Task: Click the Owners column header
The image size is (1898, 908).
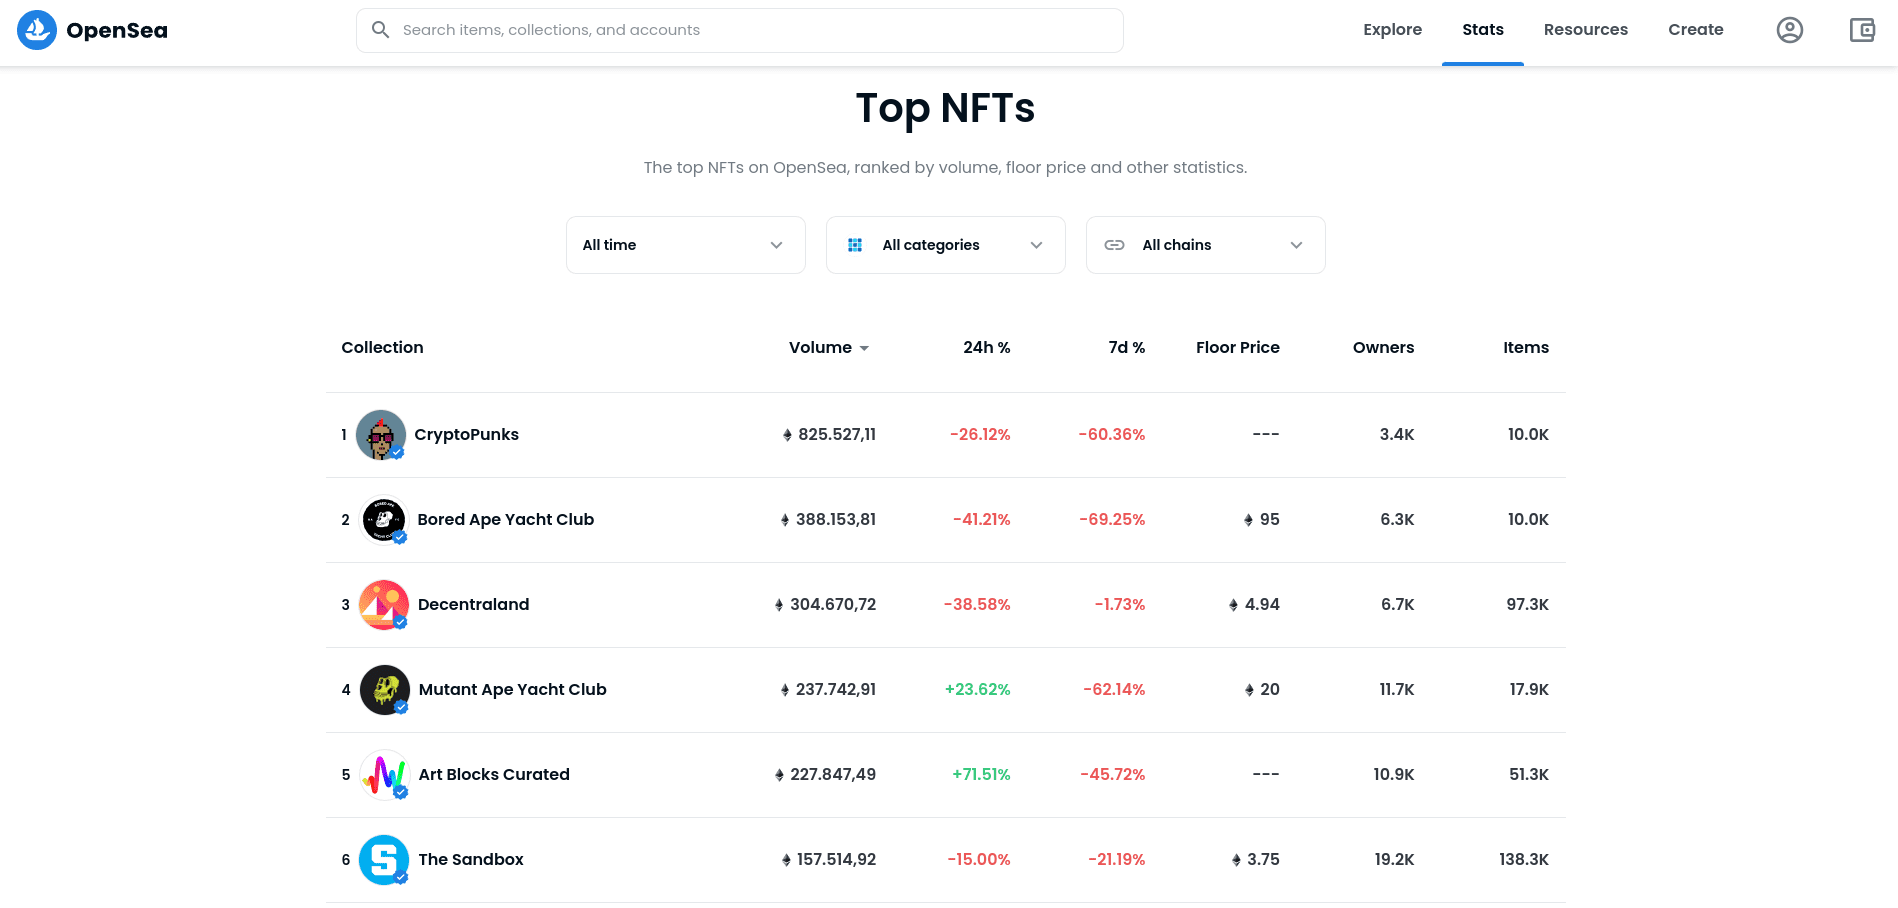Action: (1383, 348)
